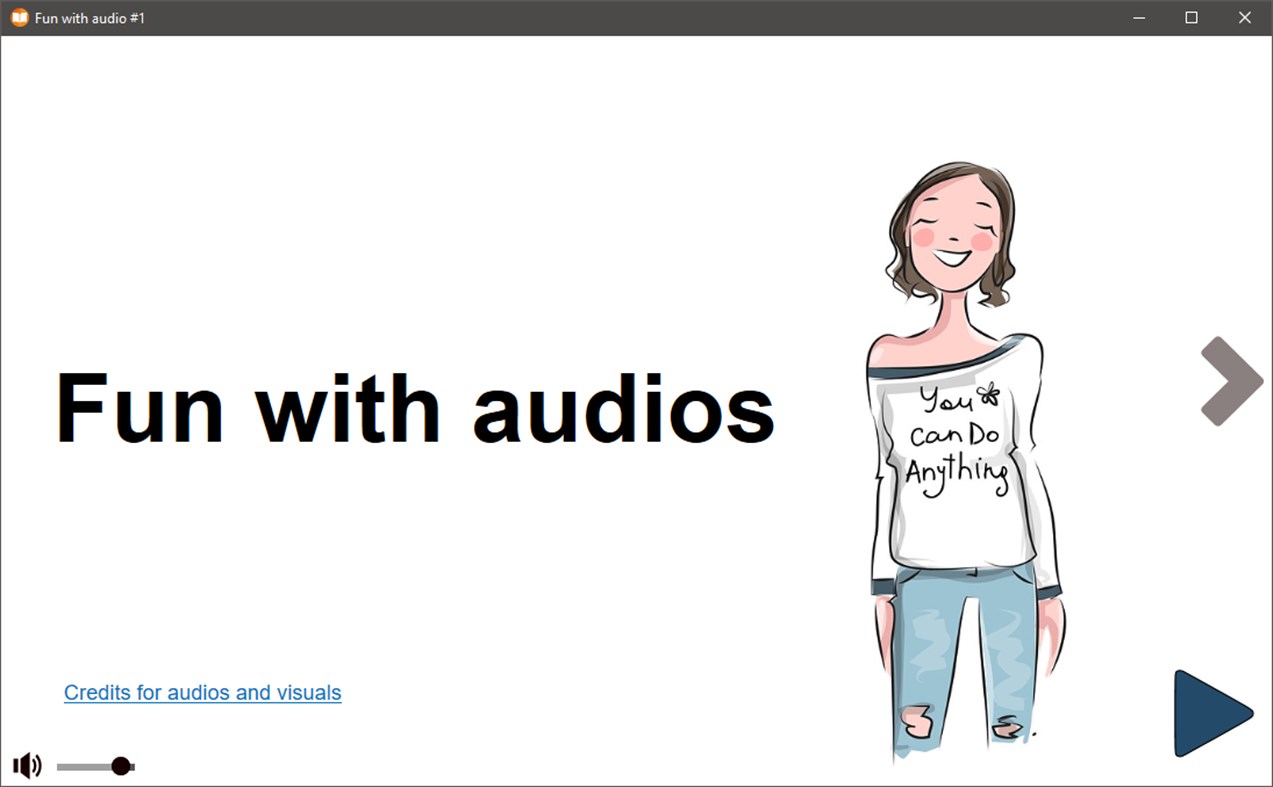This screenshot has height=787, width=1273.
Task: Open the Credits for audios and visuals link
Action: [x=203, y=692]
